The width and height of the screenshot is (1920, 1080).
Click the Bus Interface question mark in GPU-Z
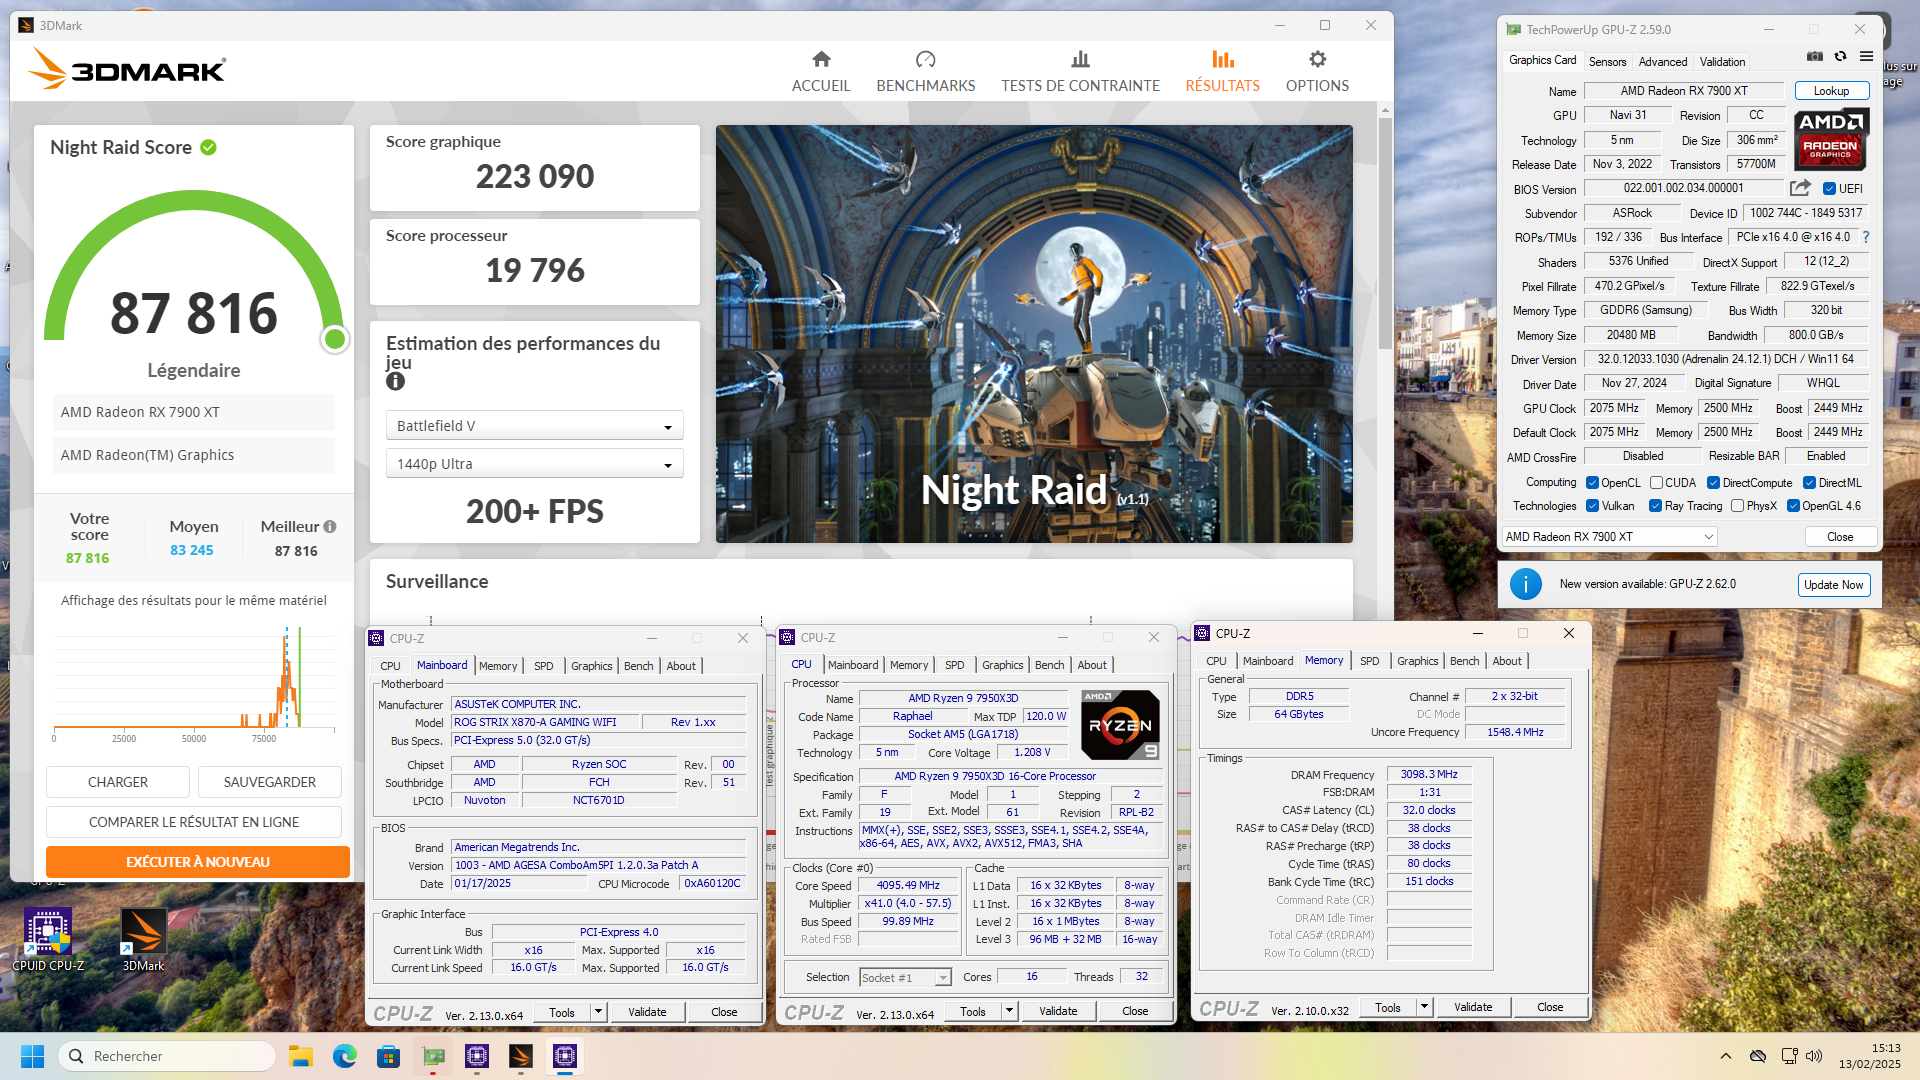pos(1866,237)
